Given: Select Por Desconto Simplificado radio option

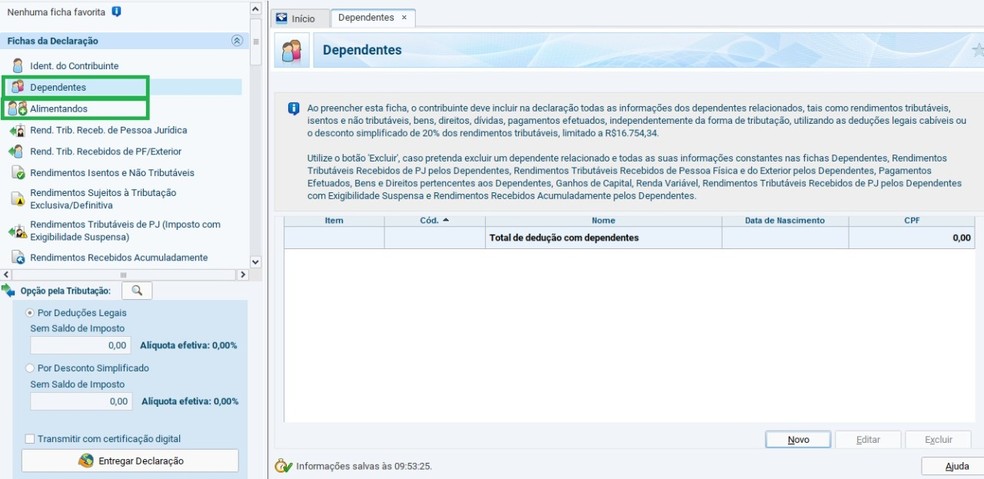Looking at the screenshot, I should pos(30,368).
